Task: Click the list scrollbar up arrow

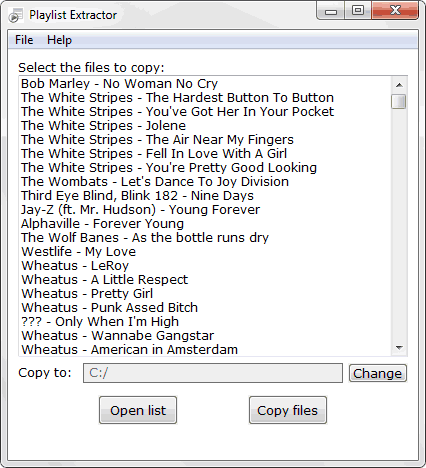Action: pyautogui.click(x=399, y=85)
